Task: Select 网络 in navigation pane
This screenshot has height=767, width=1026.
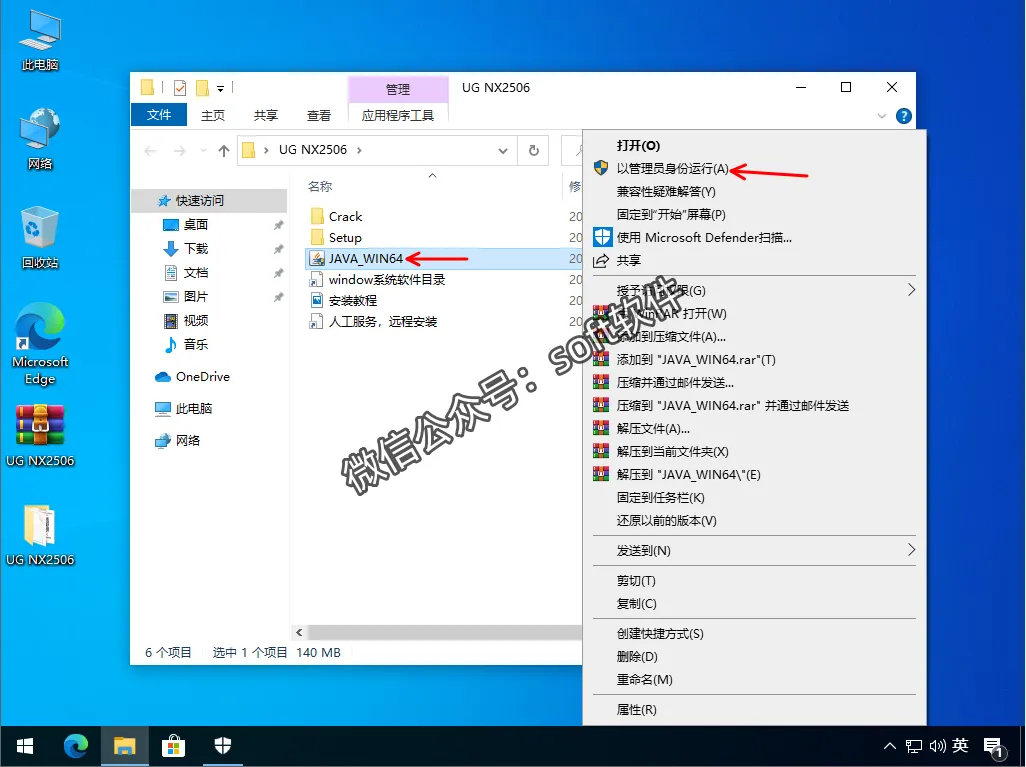Action: 188,440
